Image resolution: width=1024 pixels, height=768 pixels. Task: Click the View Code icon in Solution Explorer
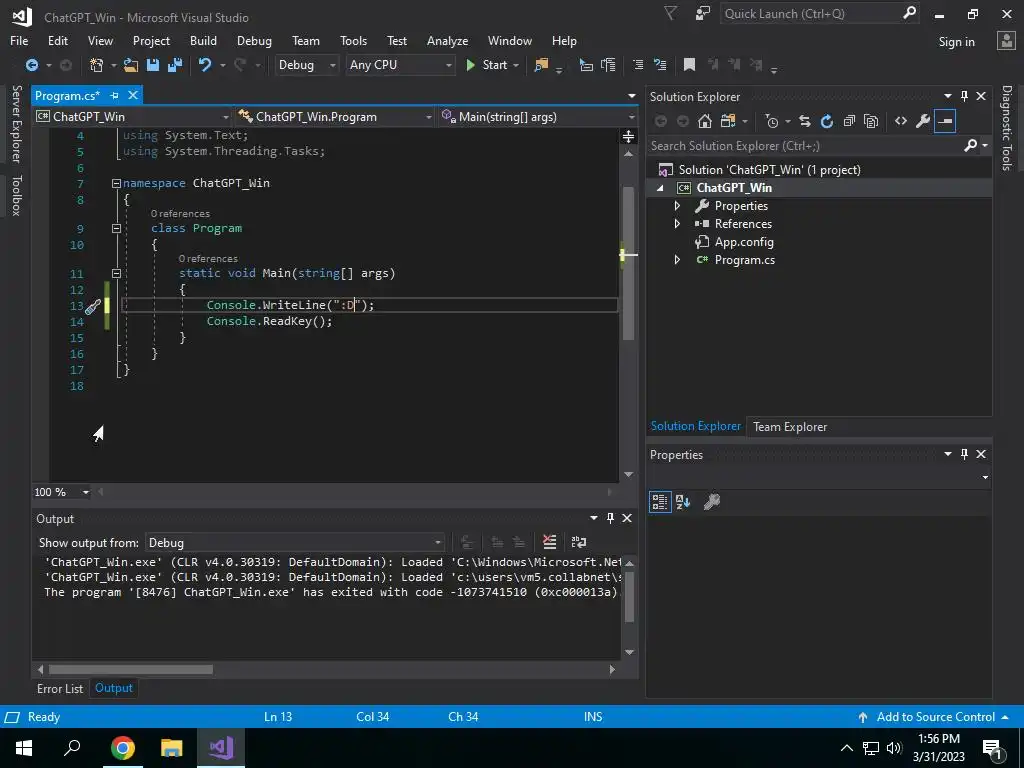[x=901, y=121]
